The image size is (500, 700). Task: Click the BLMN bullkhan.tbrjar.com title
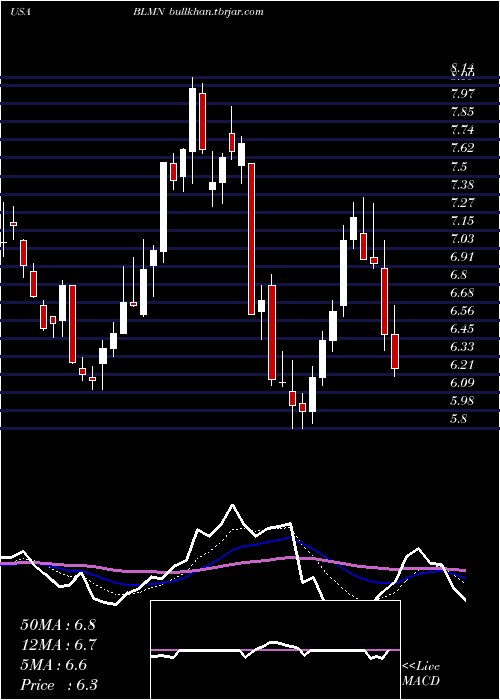coord(198,12)
